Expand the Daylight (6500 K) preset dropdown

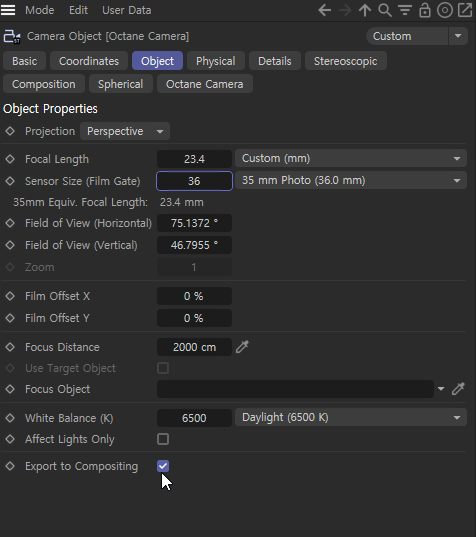tap(351, 417)
